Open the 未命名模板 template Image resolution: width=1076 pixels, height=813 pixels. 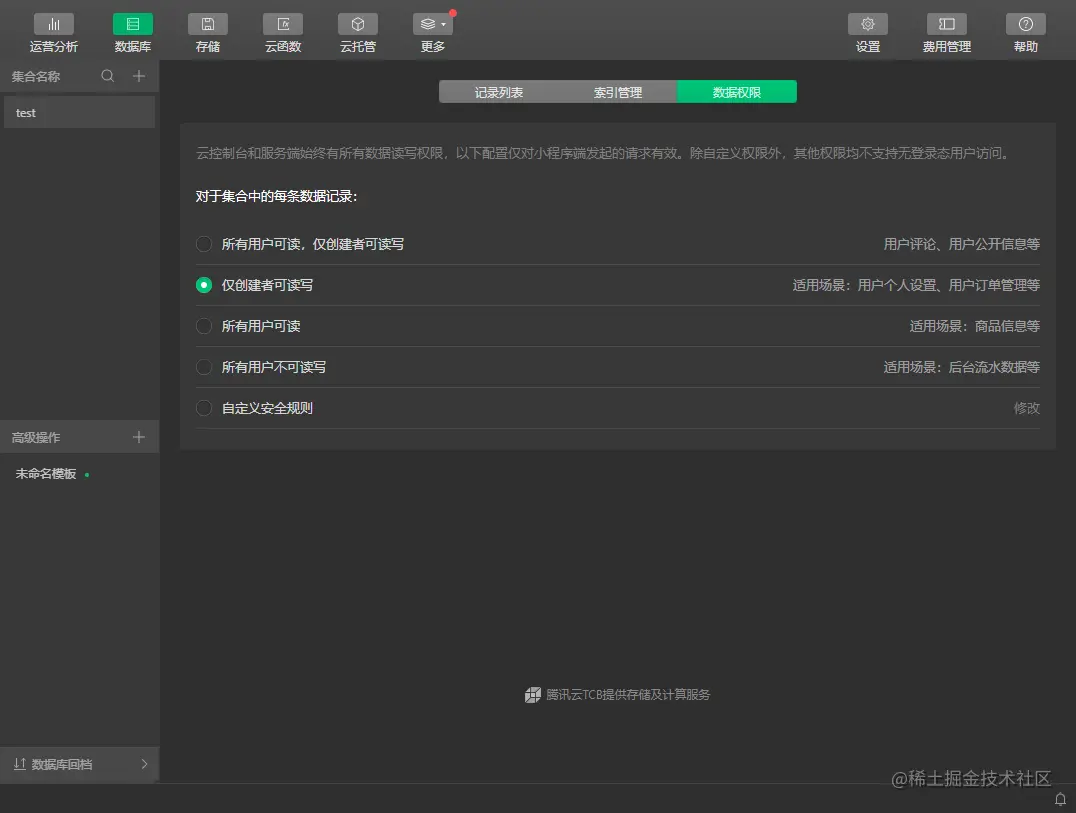pyautogui.click(x=46, y=473)
